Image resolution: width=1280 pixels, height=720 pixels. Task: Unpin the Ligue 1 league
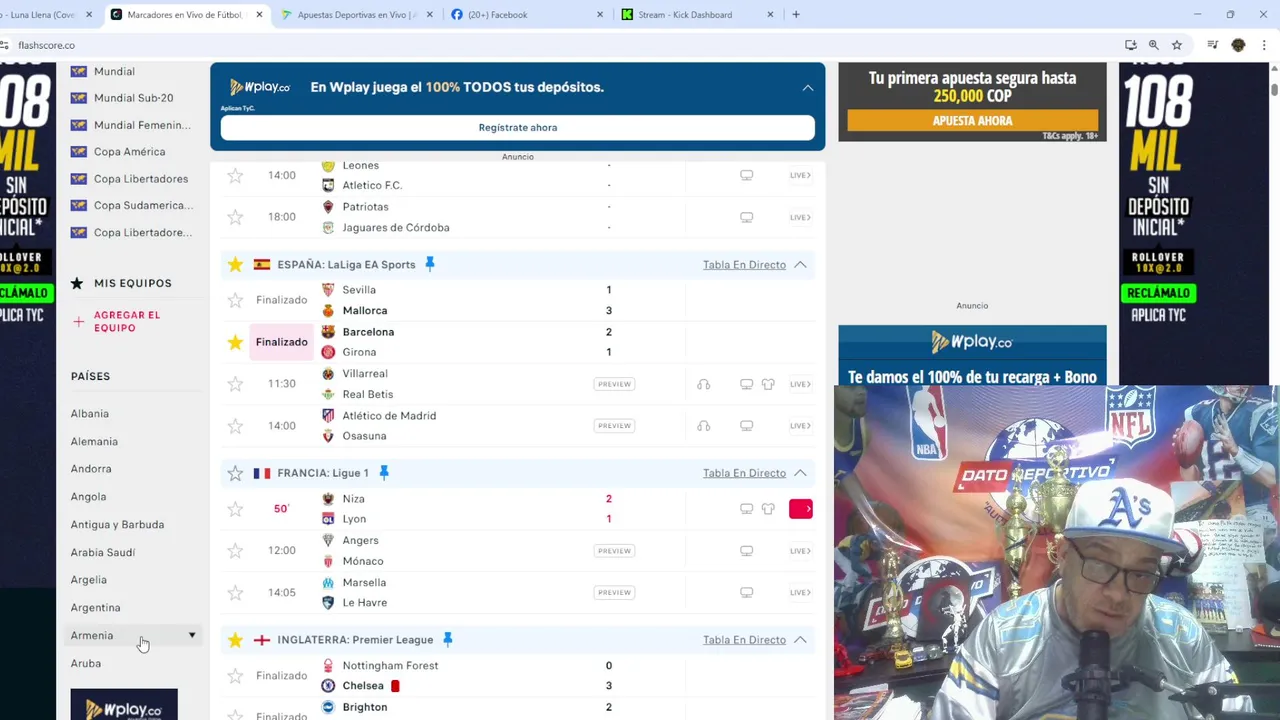(383, 473)
